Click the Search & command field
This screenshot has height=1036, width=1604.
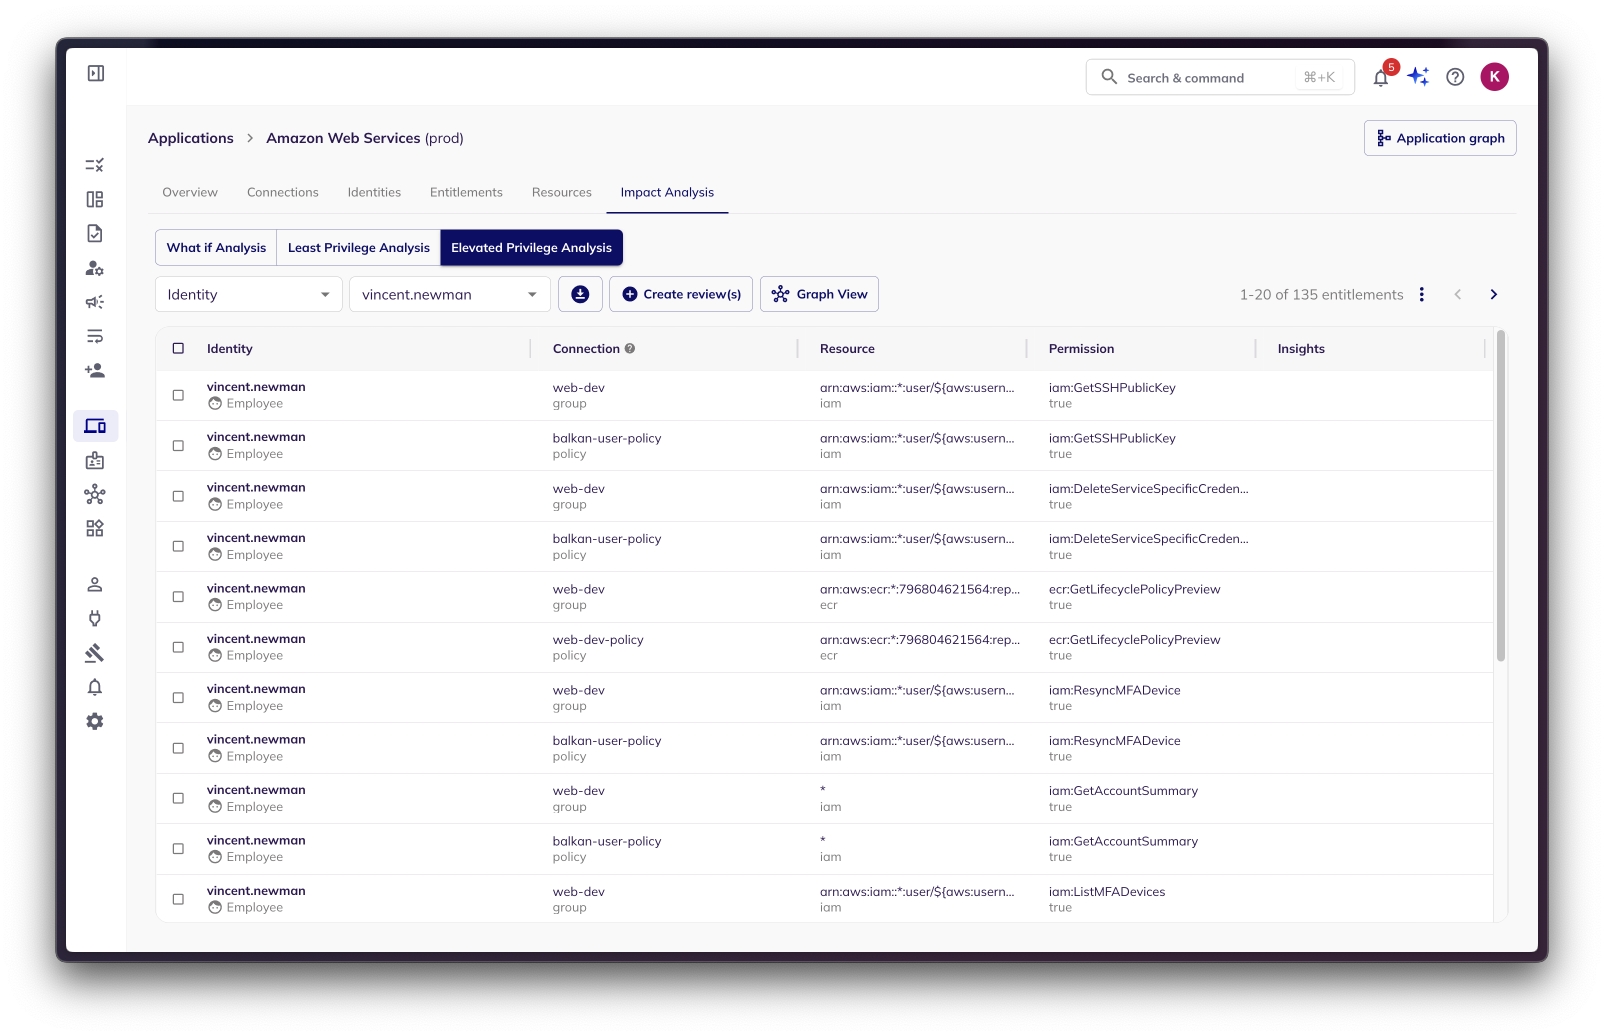point(1219,77)
